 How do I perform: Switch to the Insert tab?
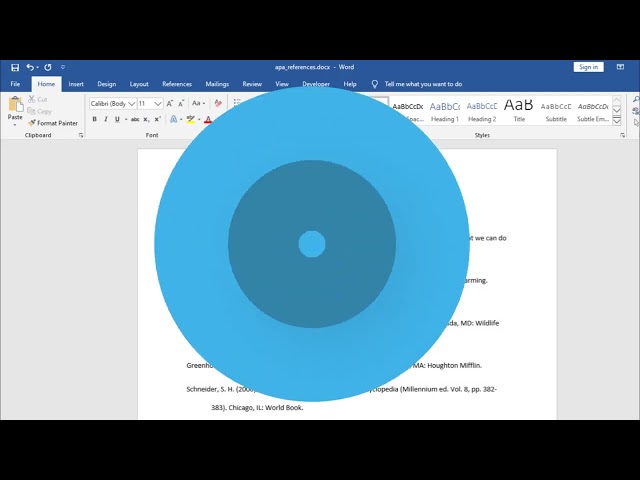tap(76, 84)
